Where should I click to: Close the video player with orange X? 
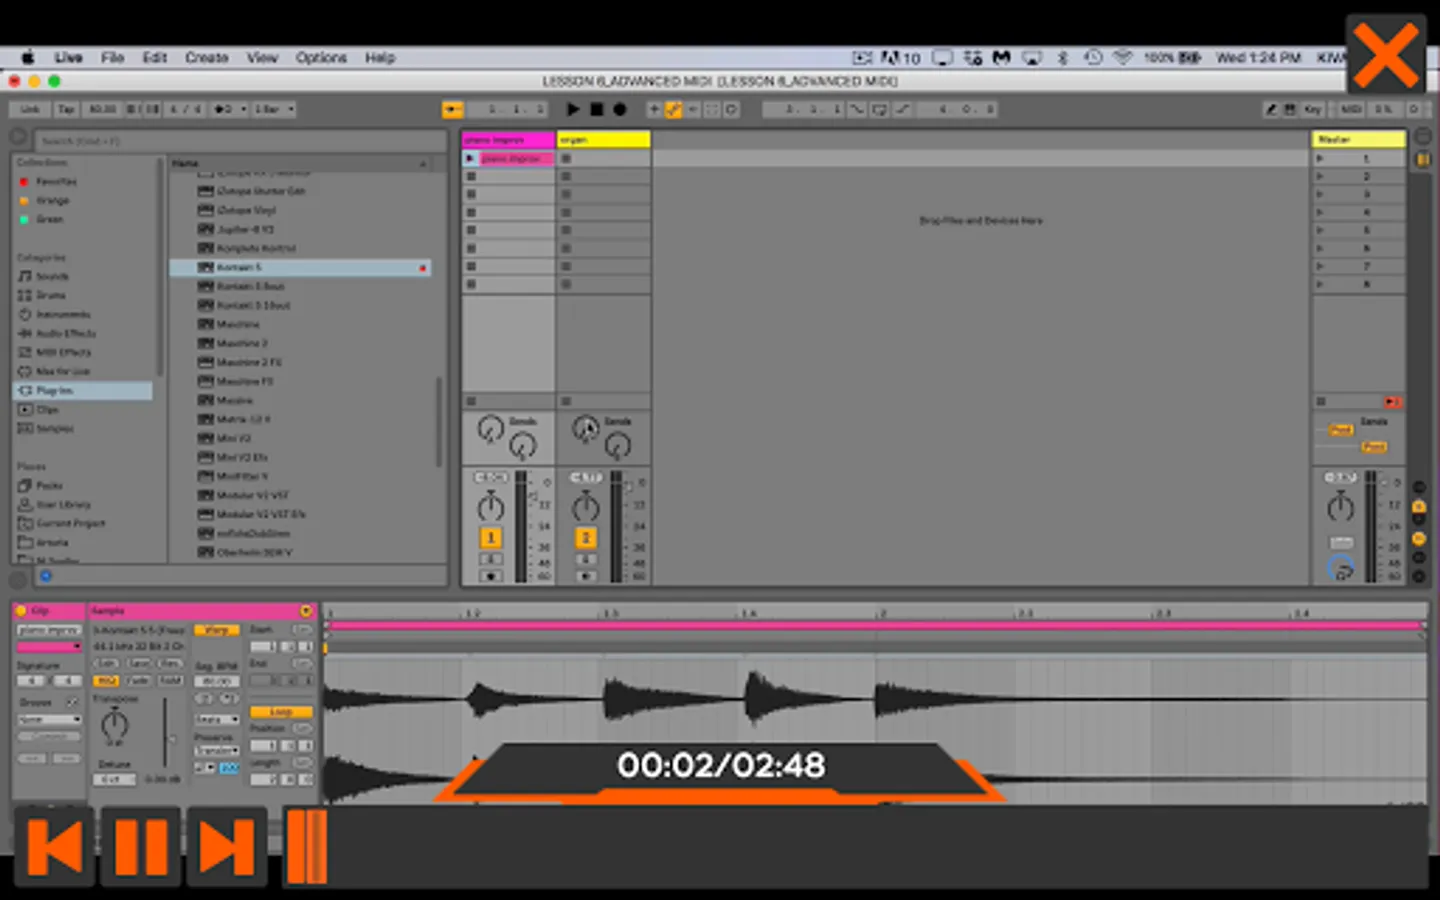1385,55
